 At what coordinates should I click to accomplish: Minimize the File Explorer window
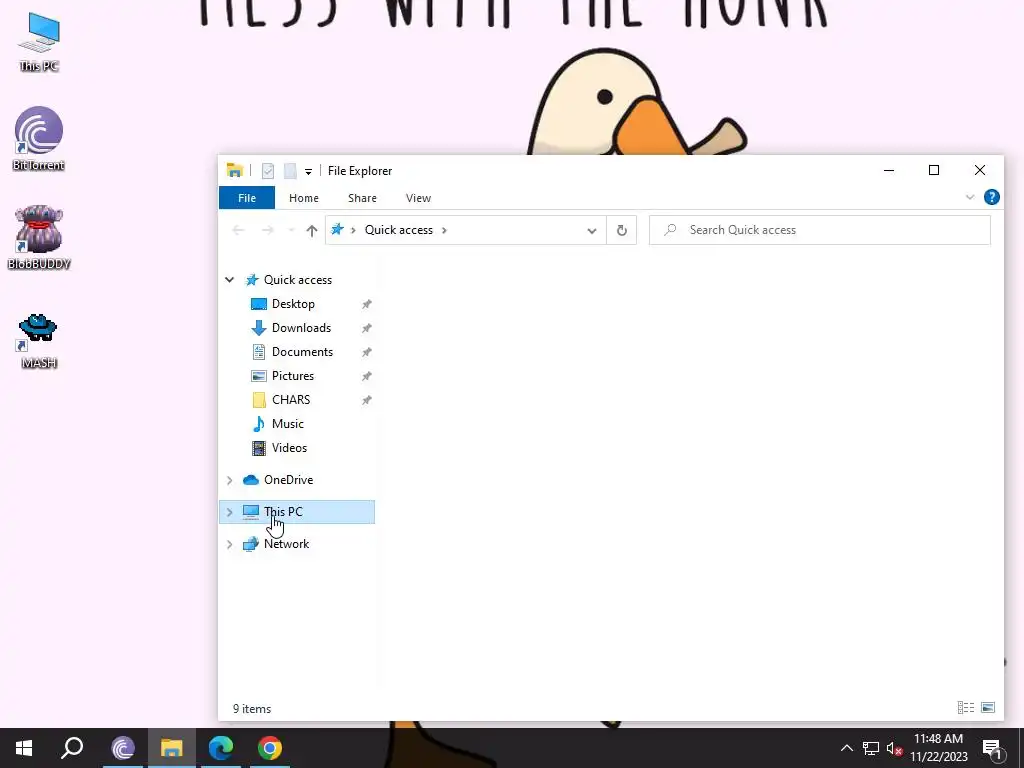889,170
